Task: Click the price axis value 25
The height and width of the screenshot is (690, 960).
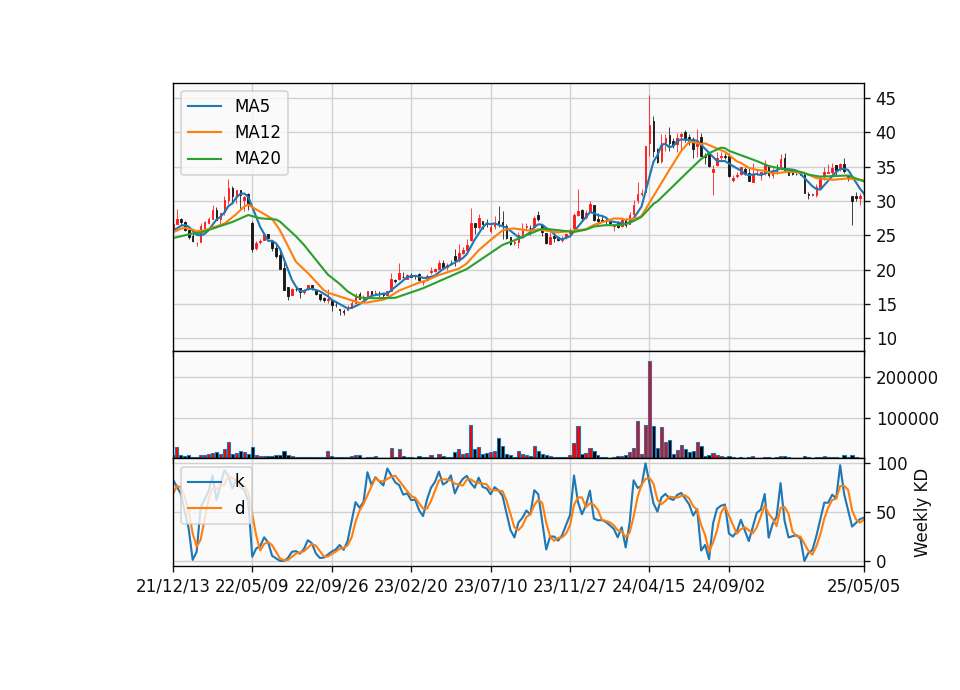Action: (x=885, y=236)
